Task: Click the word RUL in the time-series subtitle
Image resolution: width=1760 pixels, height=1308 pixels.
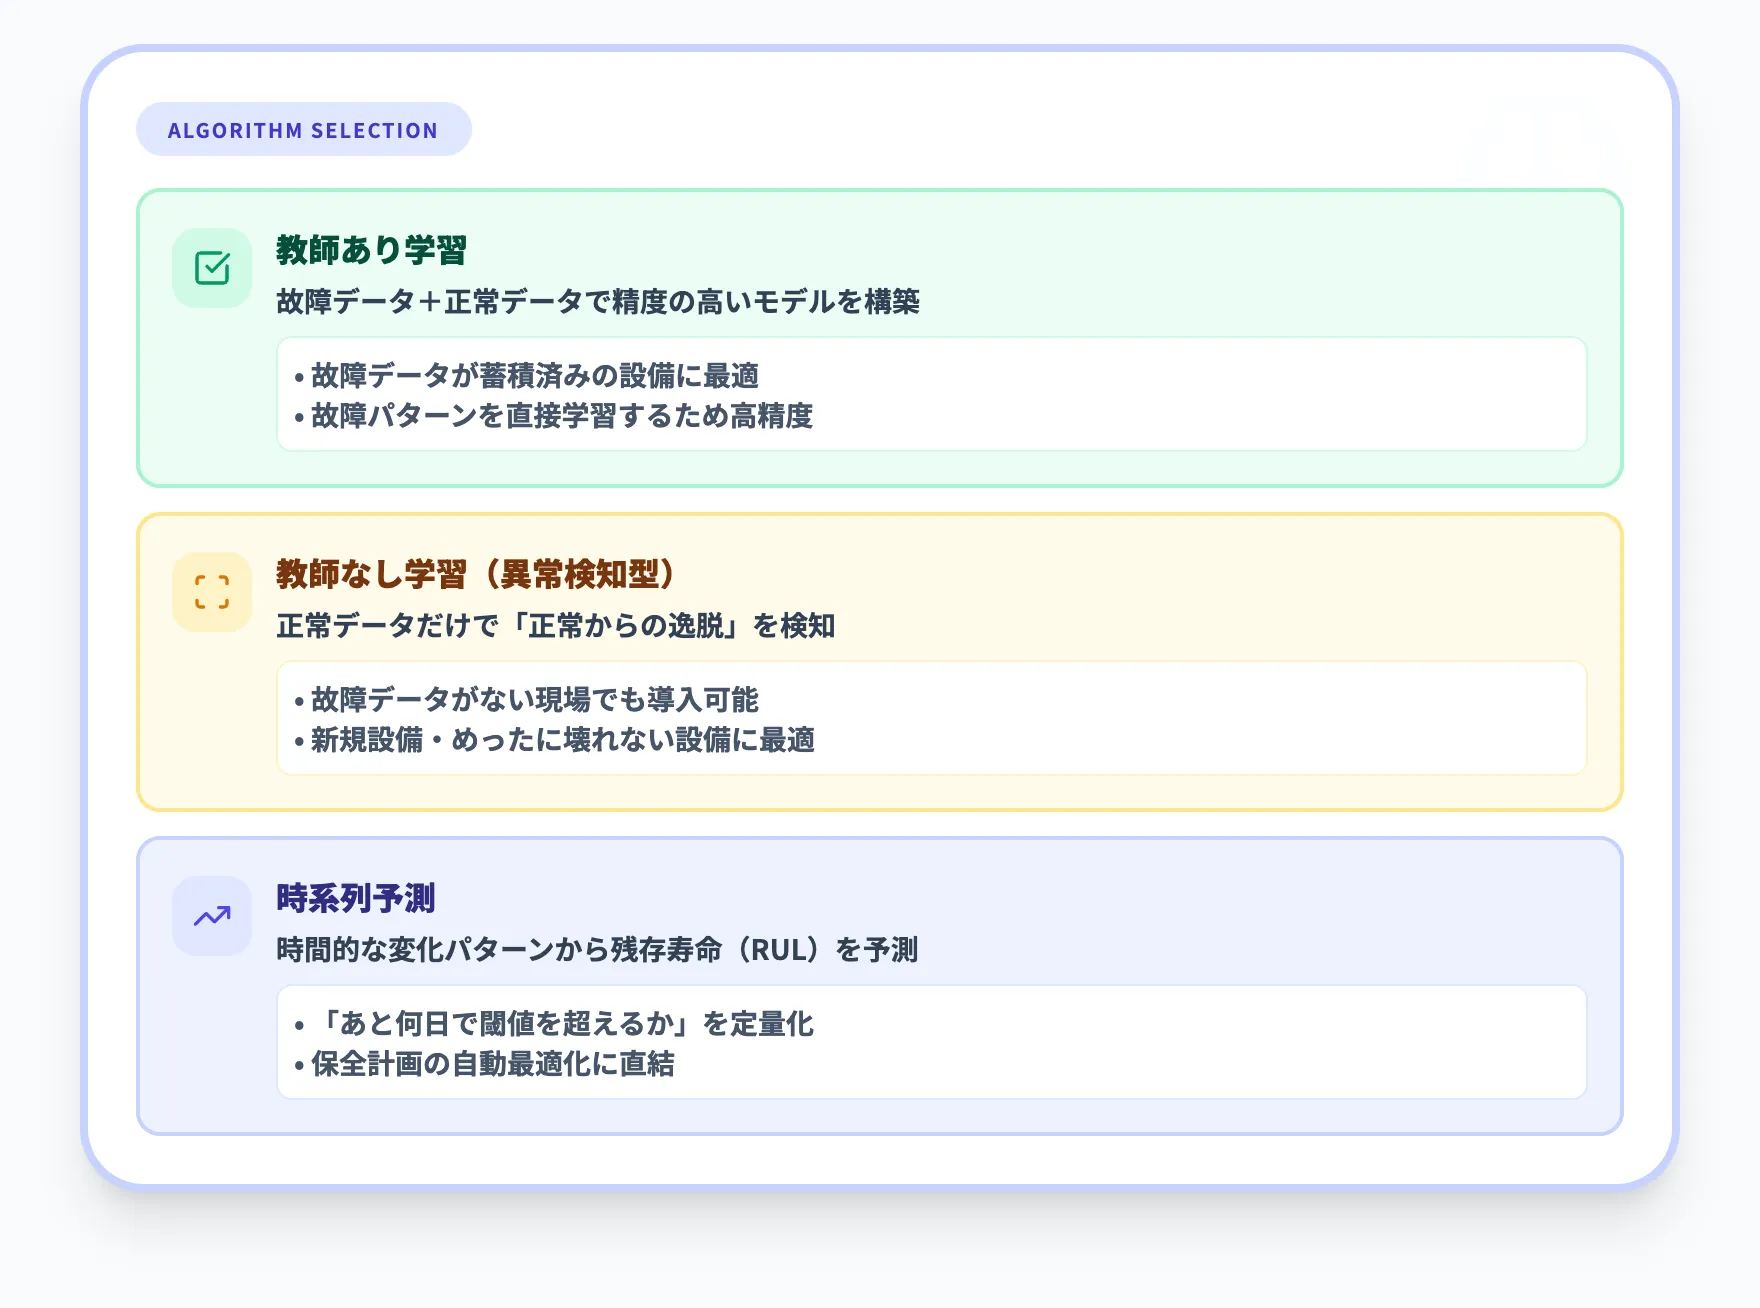Action: pos(778,950)
